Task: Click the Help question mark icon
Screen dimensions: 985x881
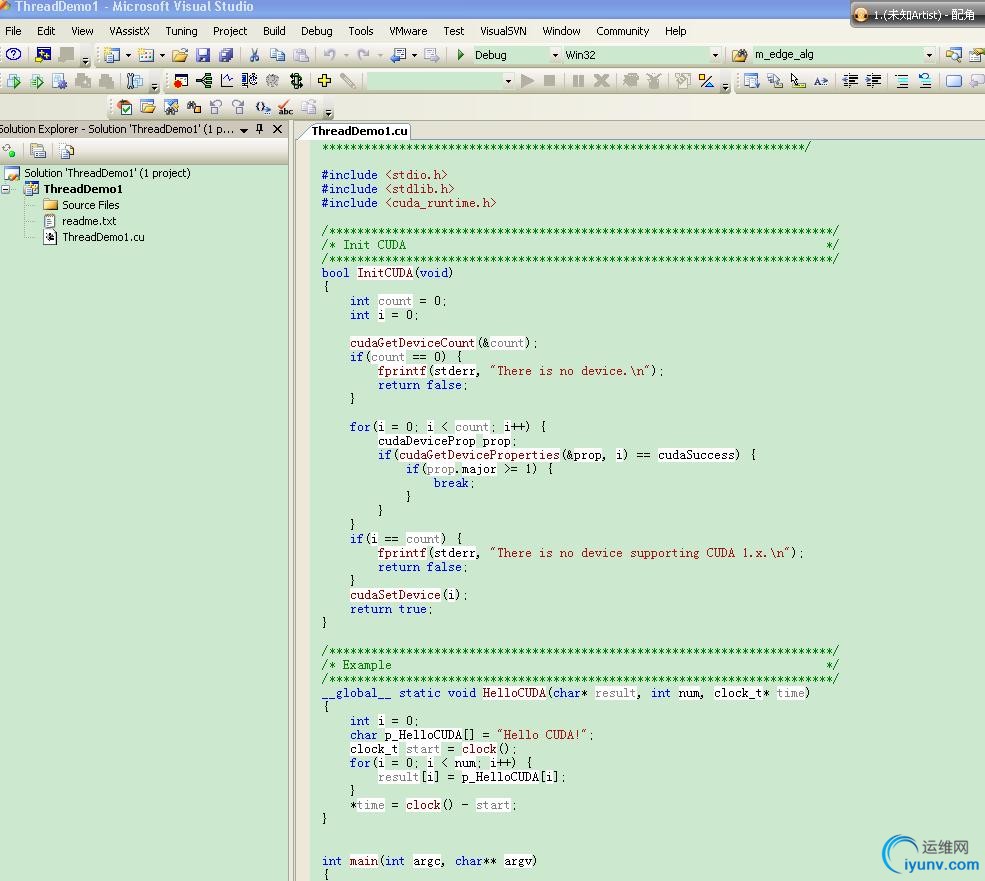Action: pyautogui.click(x=13, y=55)
